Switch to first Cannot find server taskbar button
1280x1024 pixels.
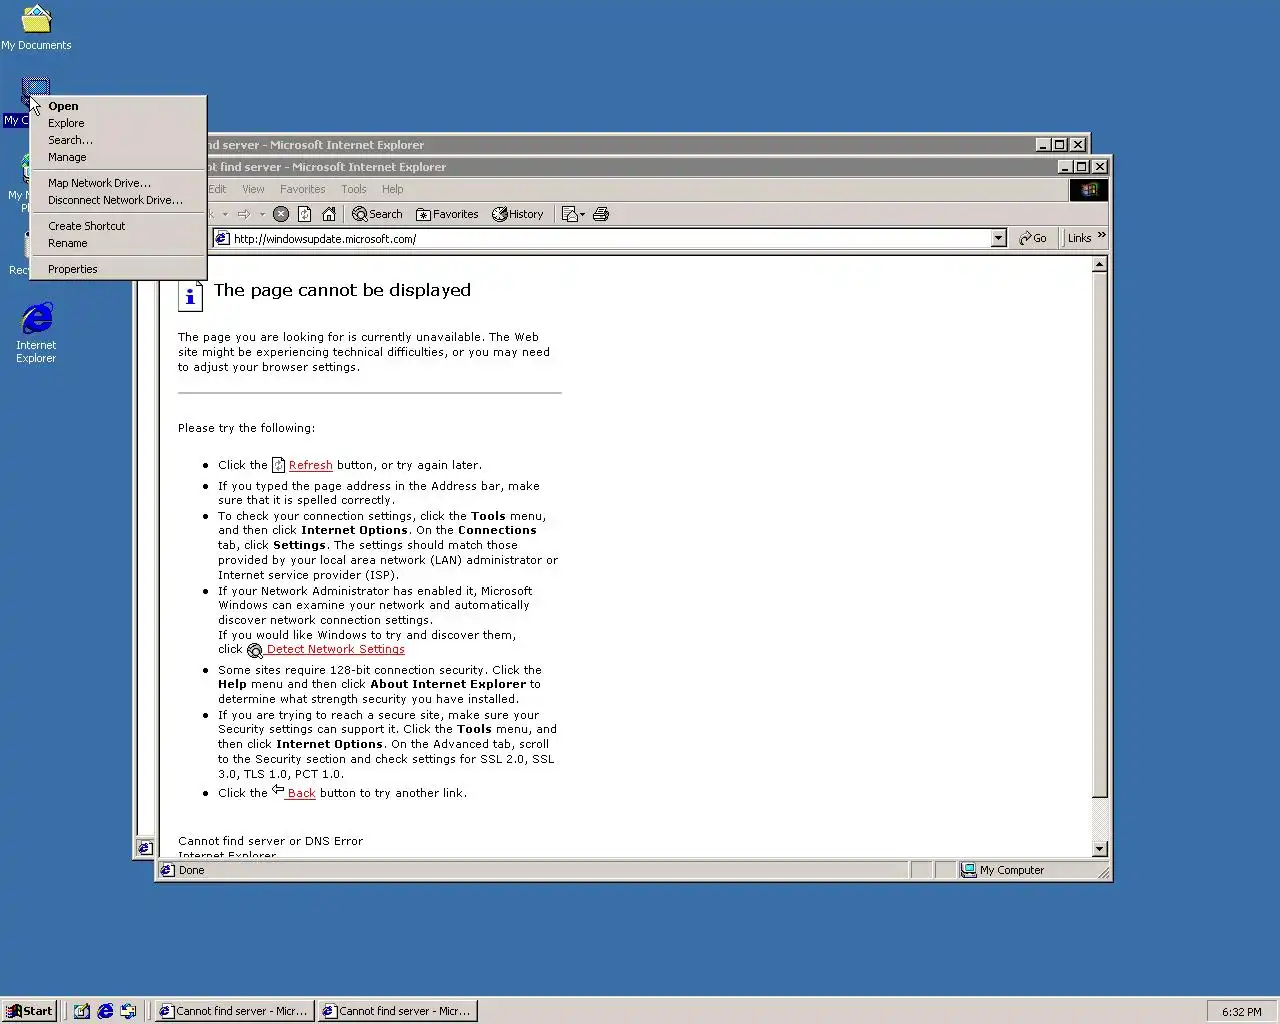[234, 1011]
